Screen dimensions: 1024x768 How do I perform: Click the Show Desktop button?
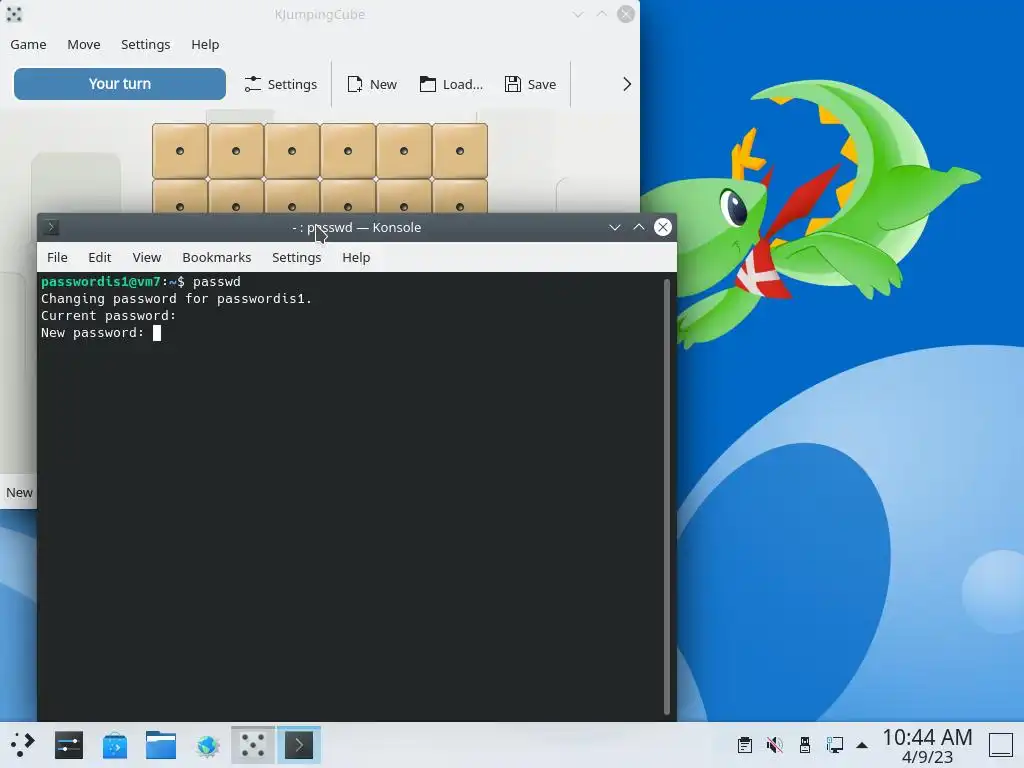pyautogui.click(x=1000, y=744)
